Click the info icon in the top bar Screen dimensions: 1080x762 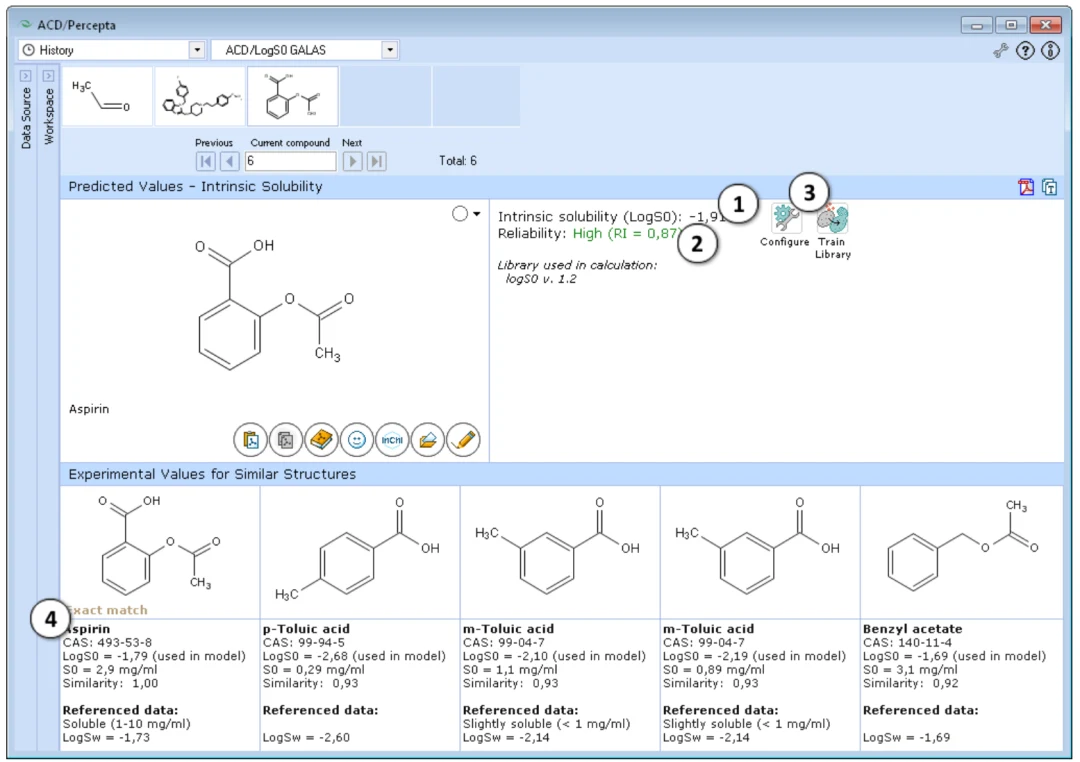coord(1050,50)
